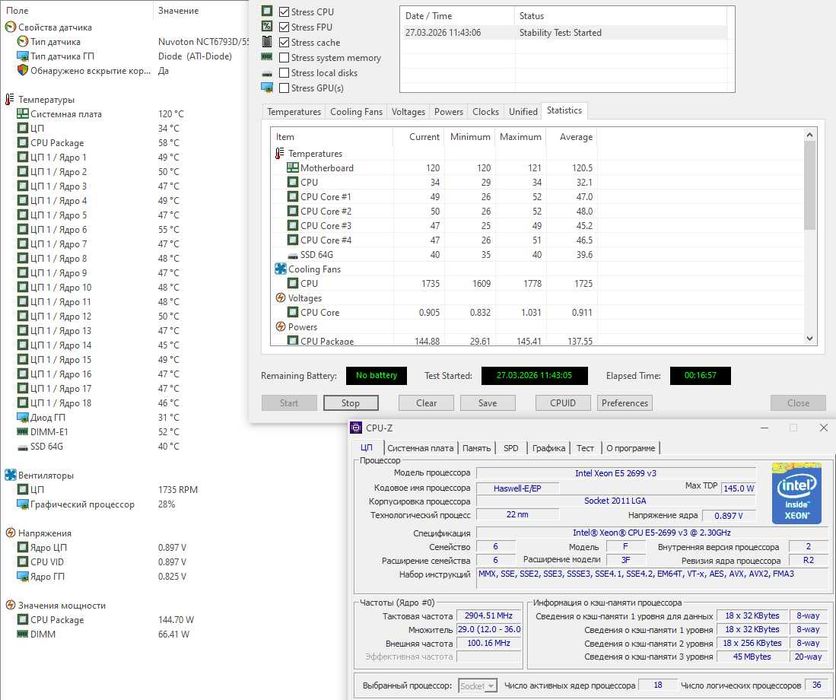Open the CPUID panel button

tap(562, 403)
